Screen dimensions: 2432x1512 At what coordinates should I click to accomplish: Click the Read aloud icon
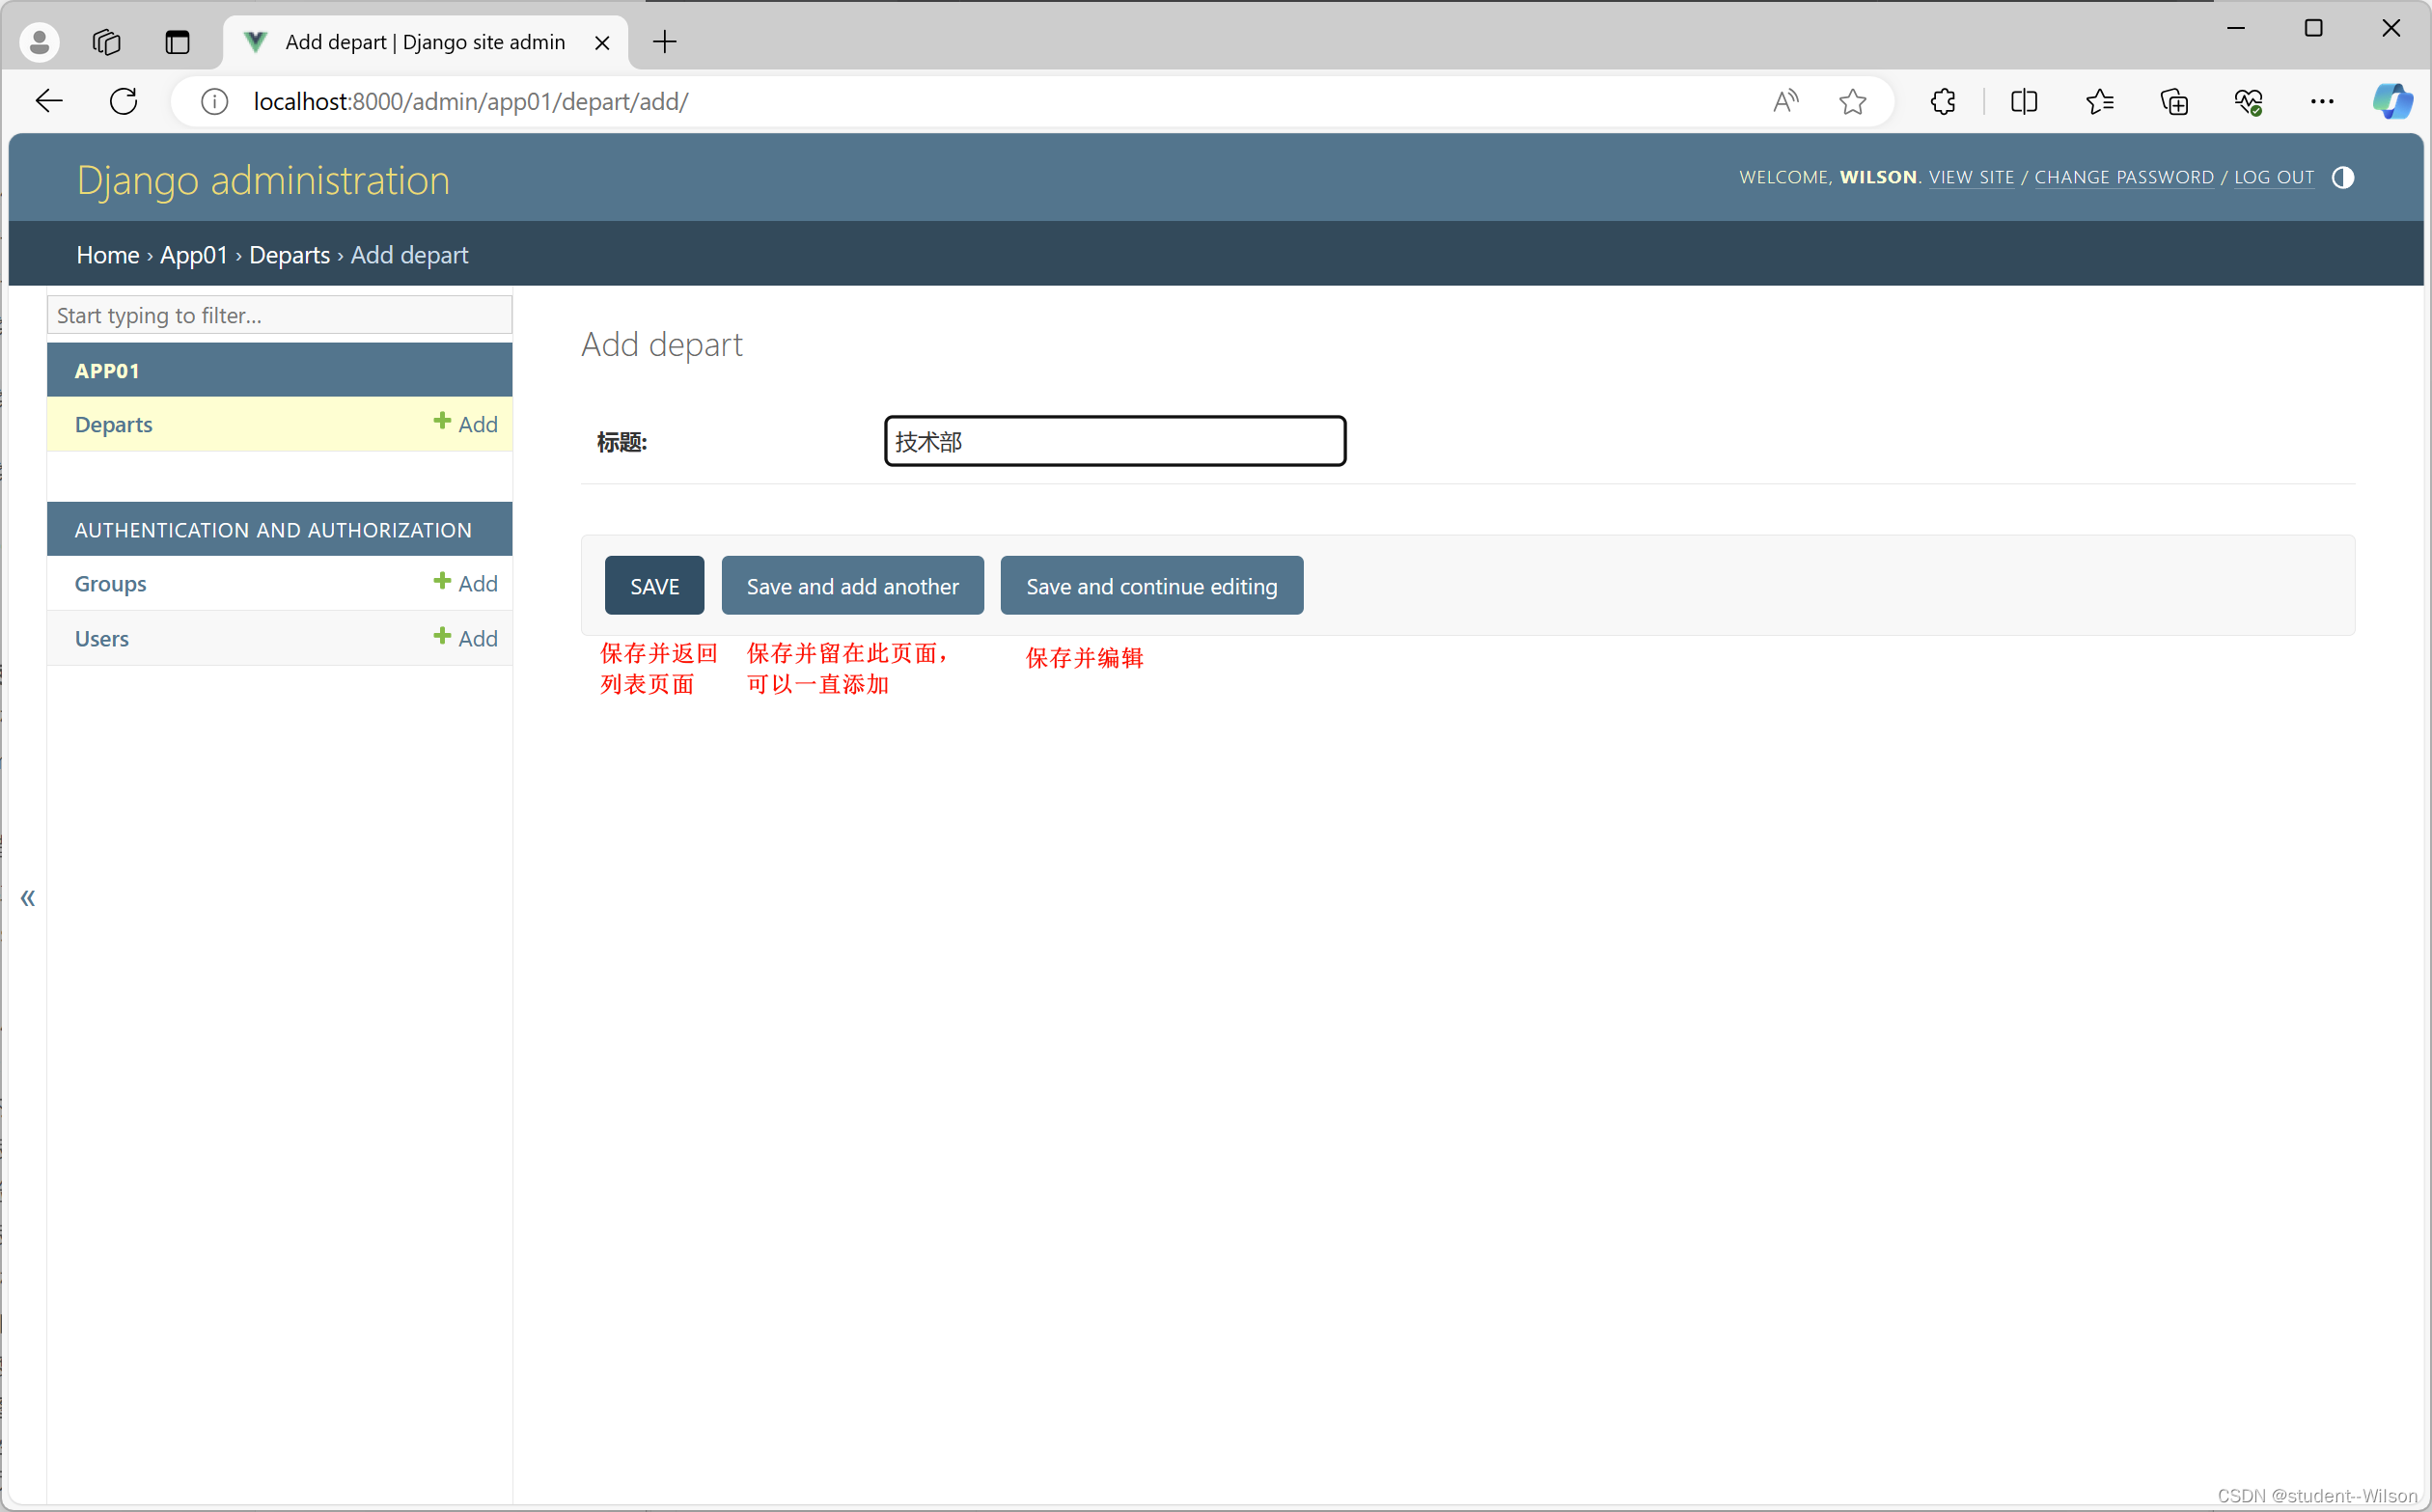(x=1786, y=101)
